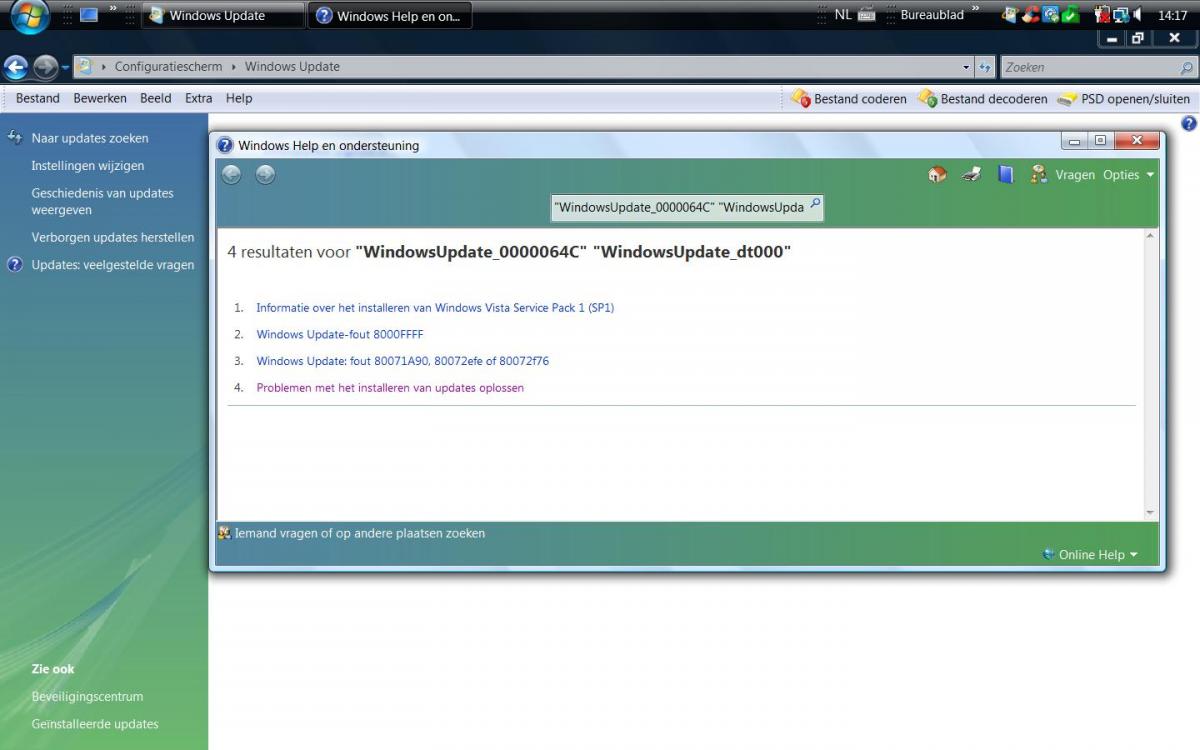1200x750 pixels.
Task: Open result about Windows Vista Service Pack 1
Action: (x=435, y=308)
